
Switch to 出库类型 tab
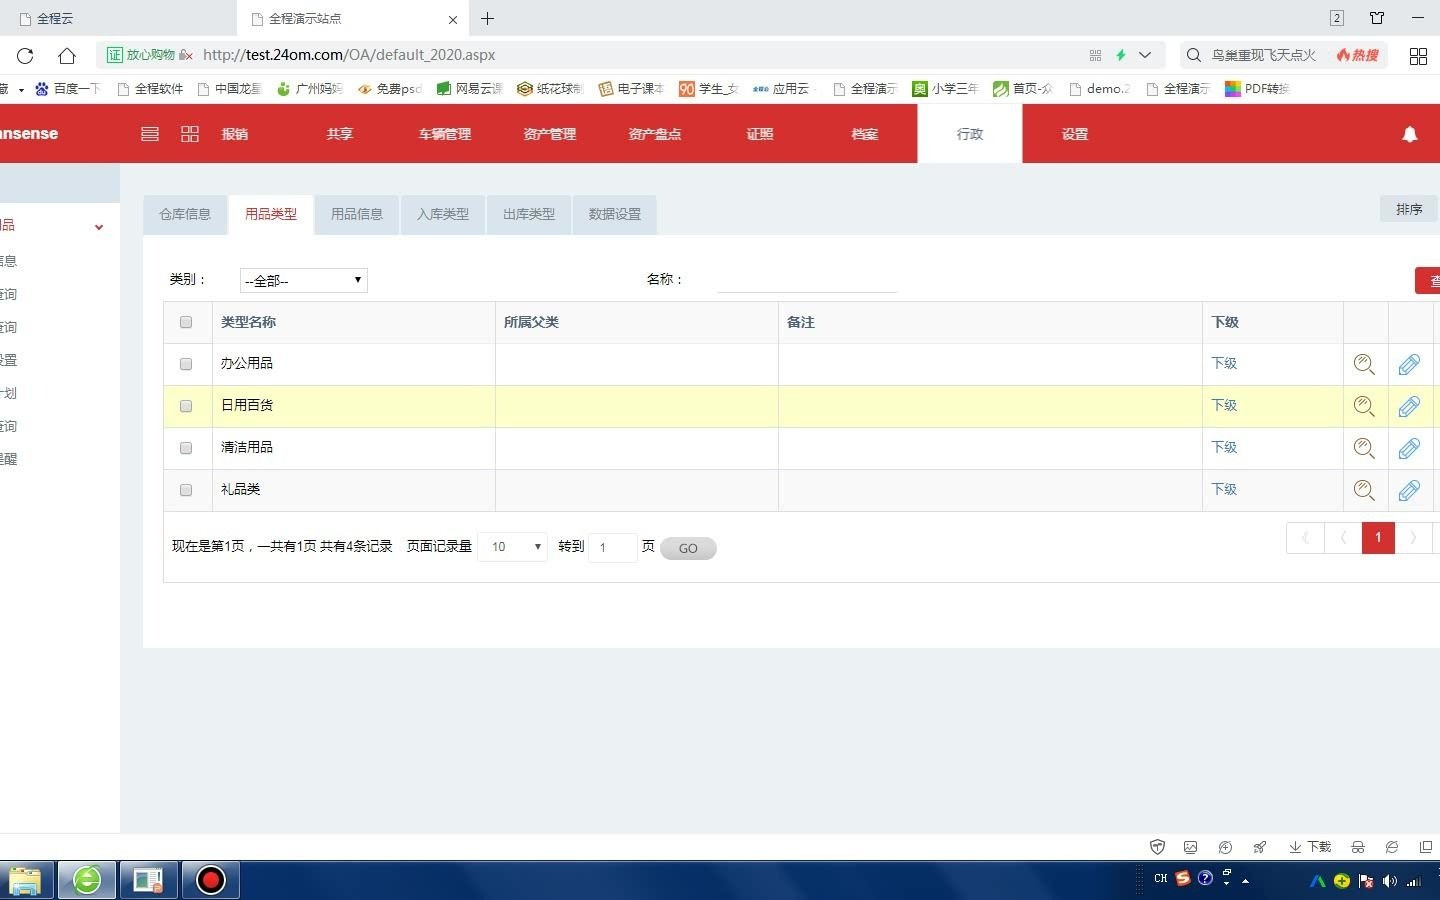click(529, 214)
